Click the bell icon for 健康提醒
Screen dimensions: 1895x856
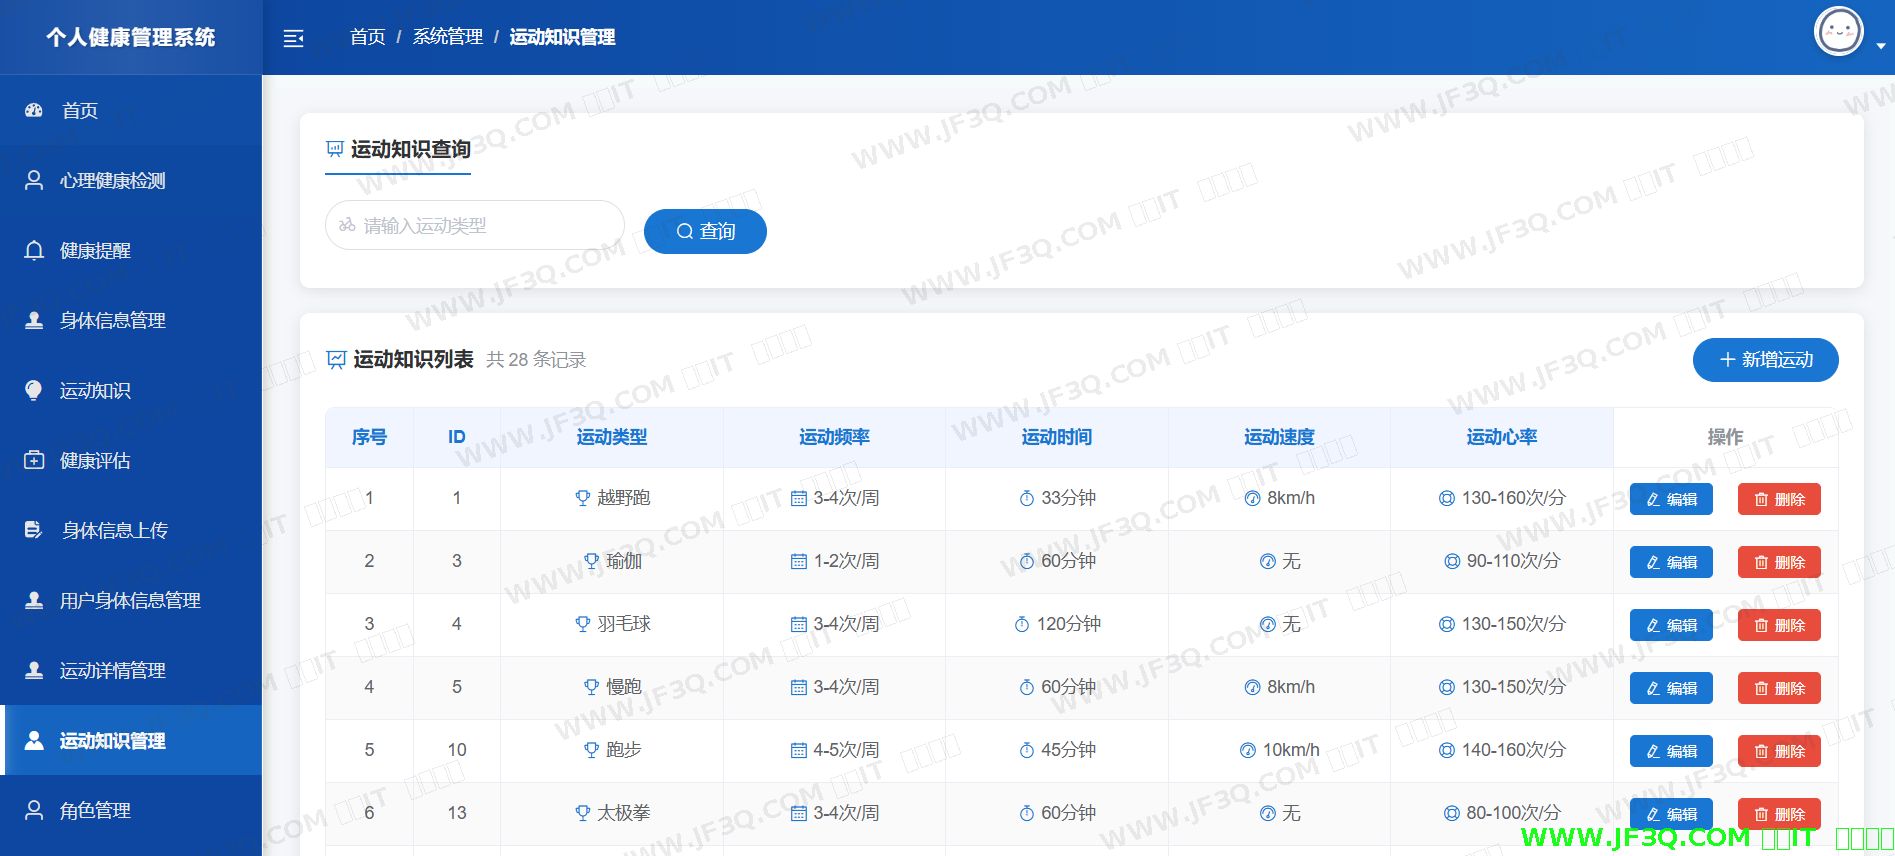click(x=34, y=251)
